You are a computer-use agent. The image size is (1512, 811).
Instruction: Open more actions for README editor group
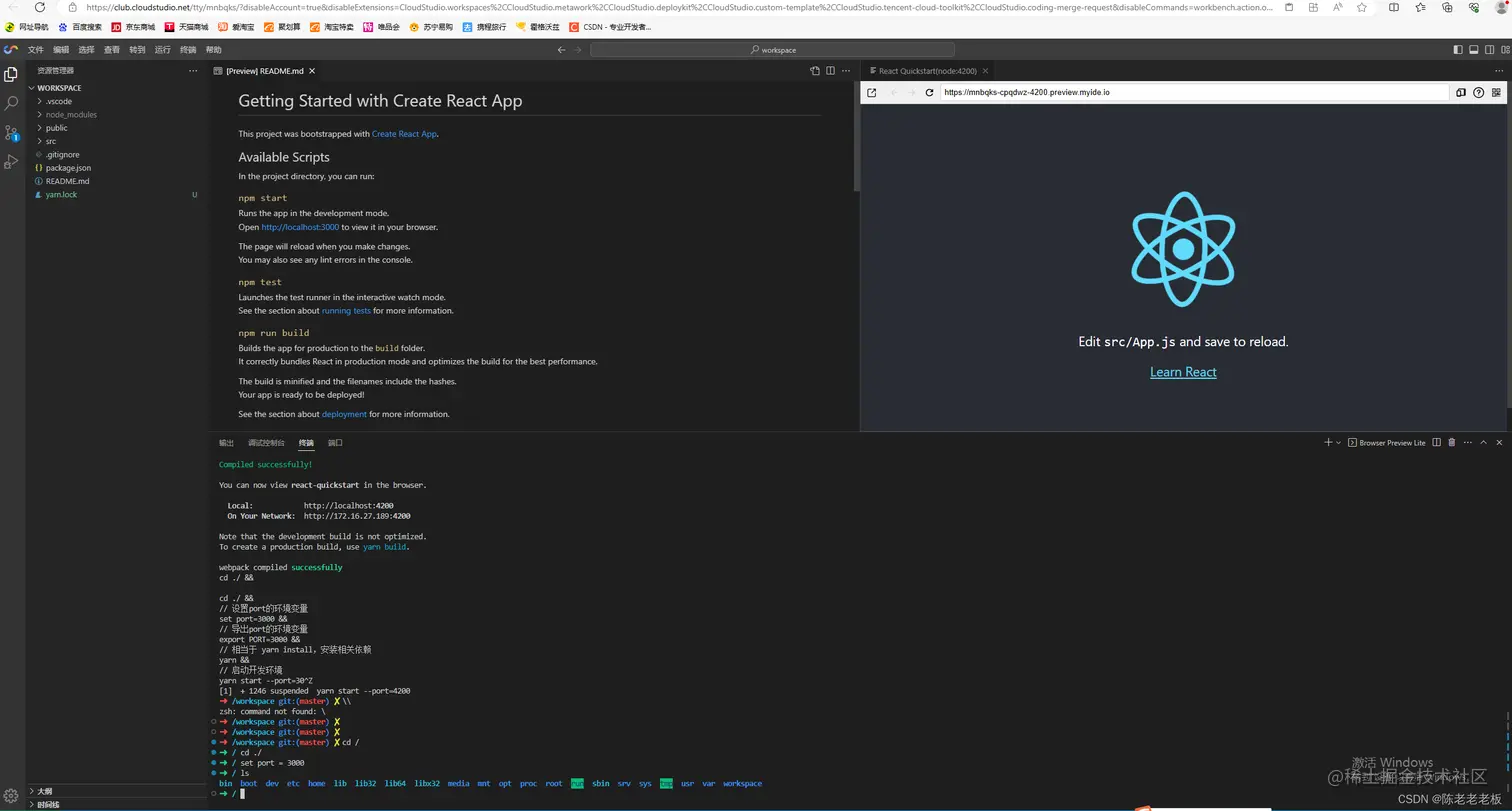tap(846, 71)
